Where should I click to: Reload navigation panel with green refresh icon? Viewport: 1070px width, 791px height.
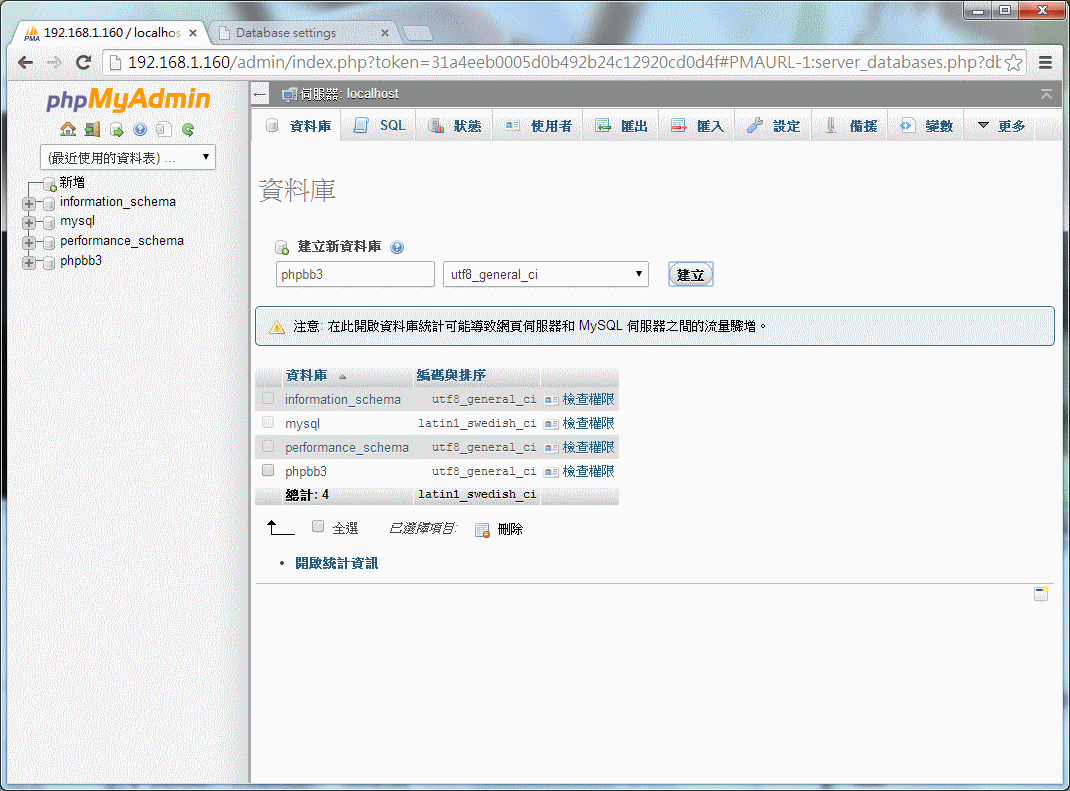click(188, 129)
